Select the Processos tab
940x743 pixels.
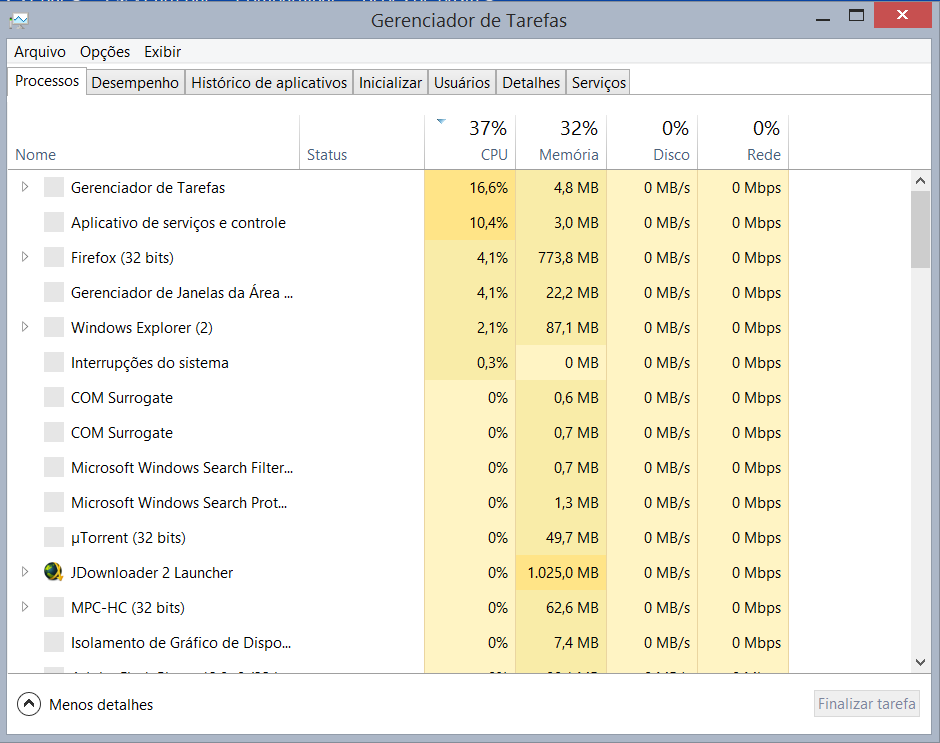47,81
